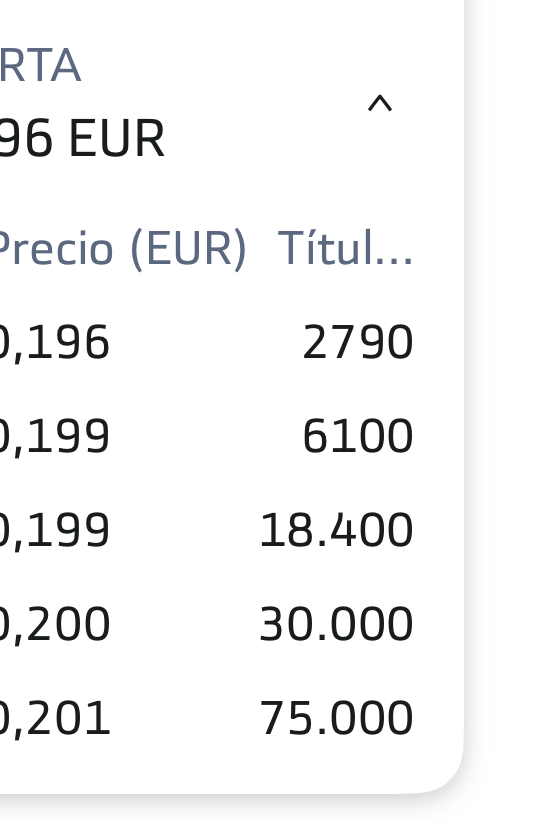Select the 0,200 price row

coord(55,625)
